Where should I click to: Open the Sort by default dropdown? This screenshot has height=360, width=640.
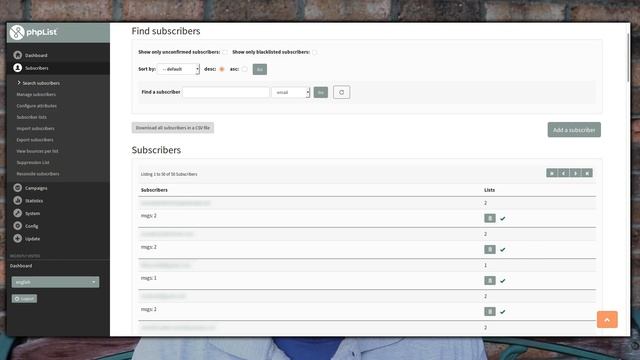coord(178,69)
